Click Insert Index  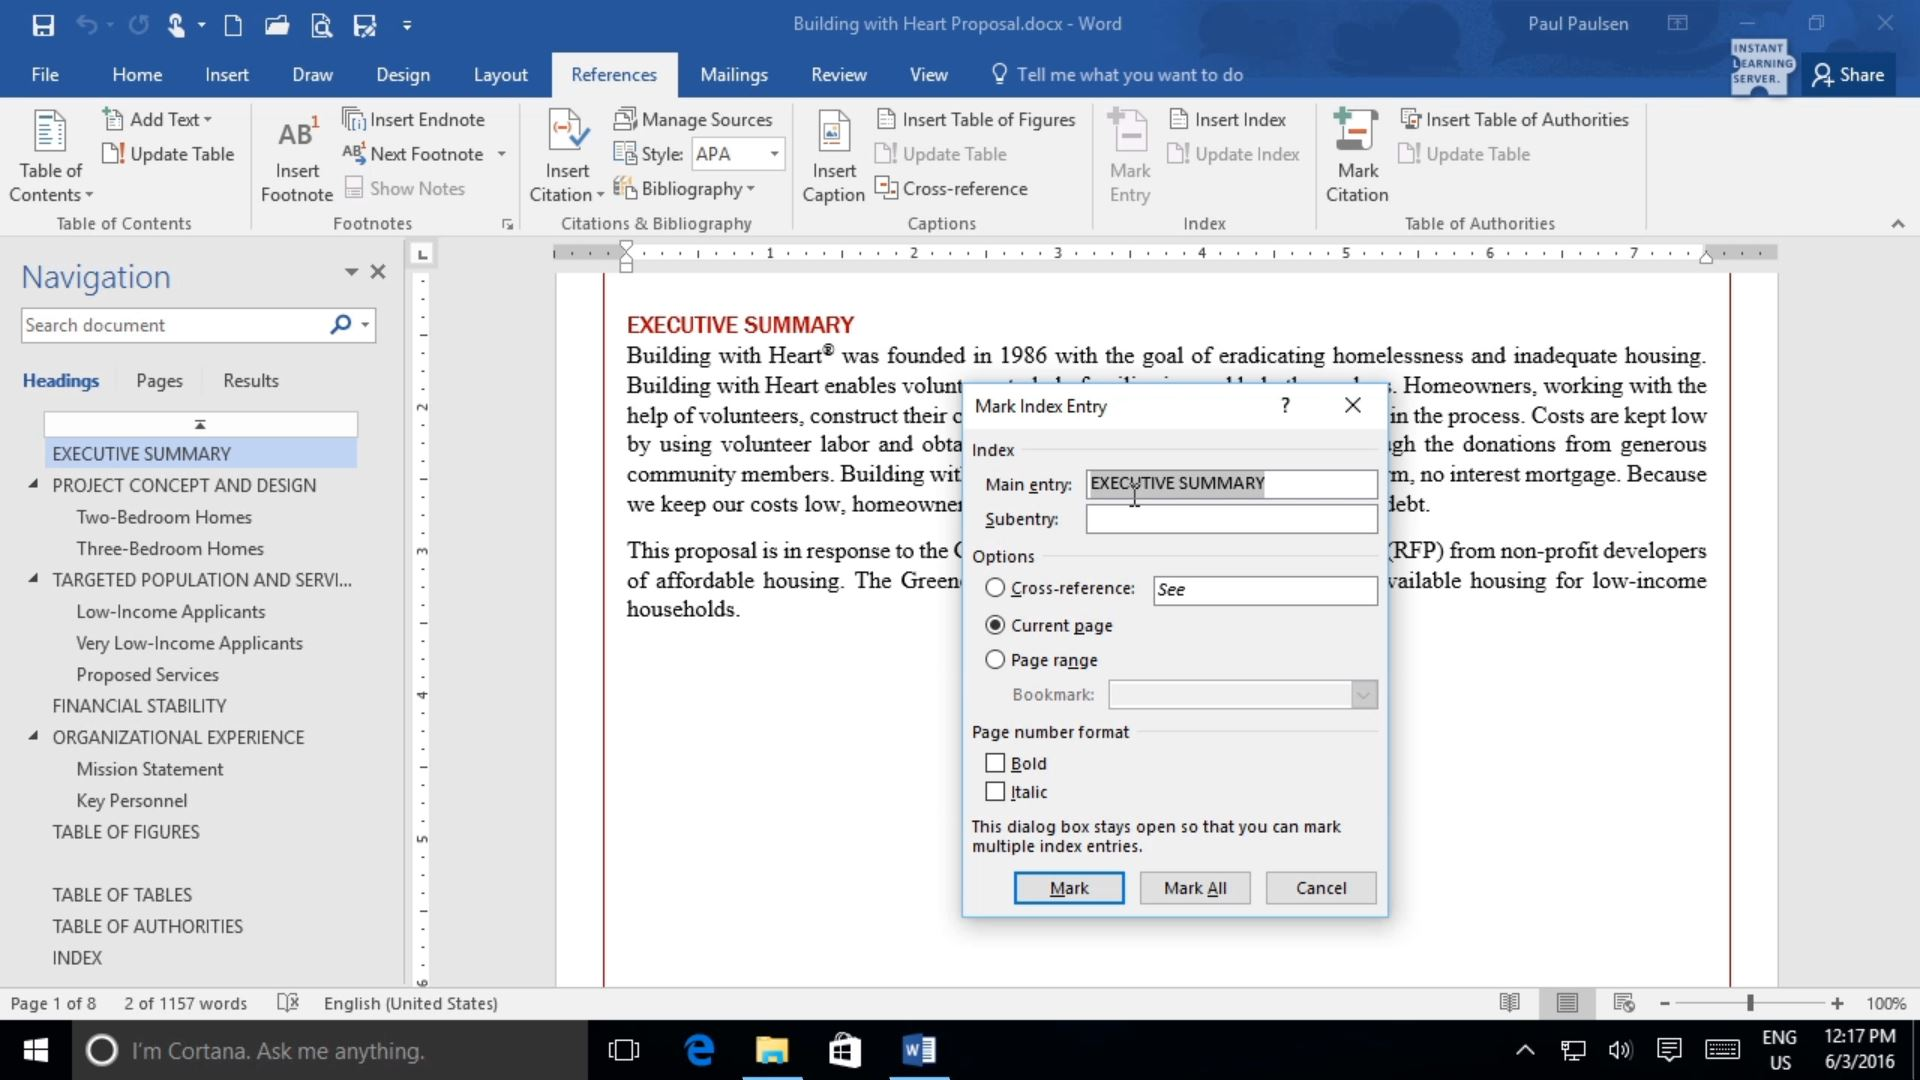click(1228, 119)
